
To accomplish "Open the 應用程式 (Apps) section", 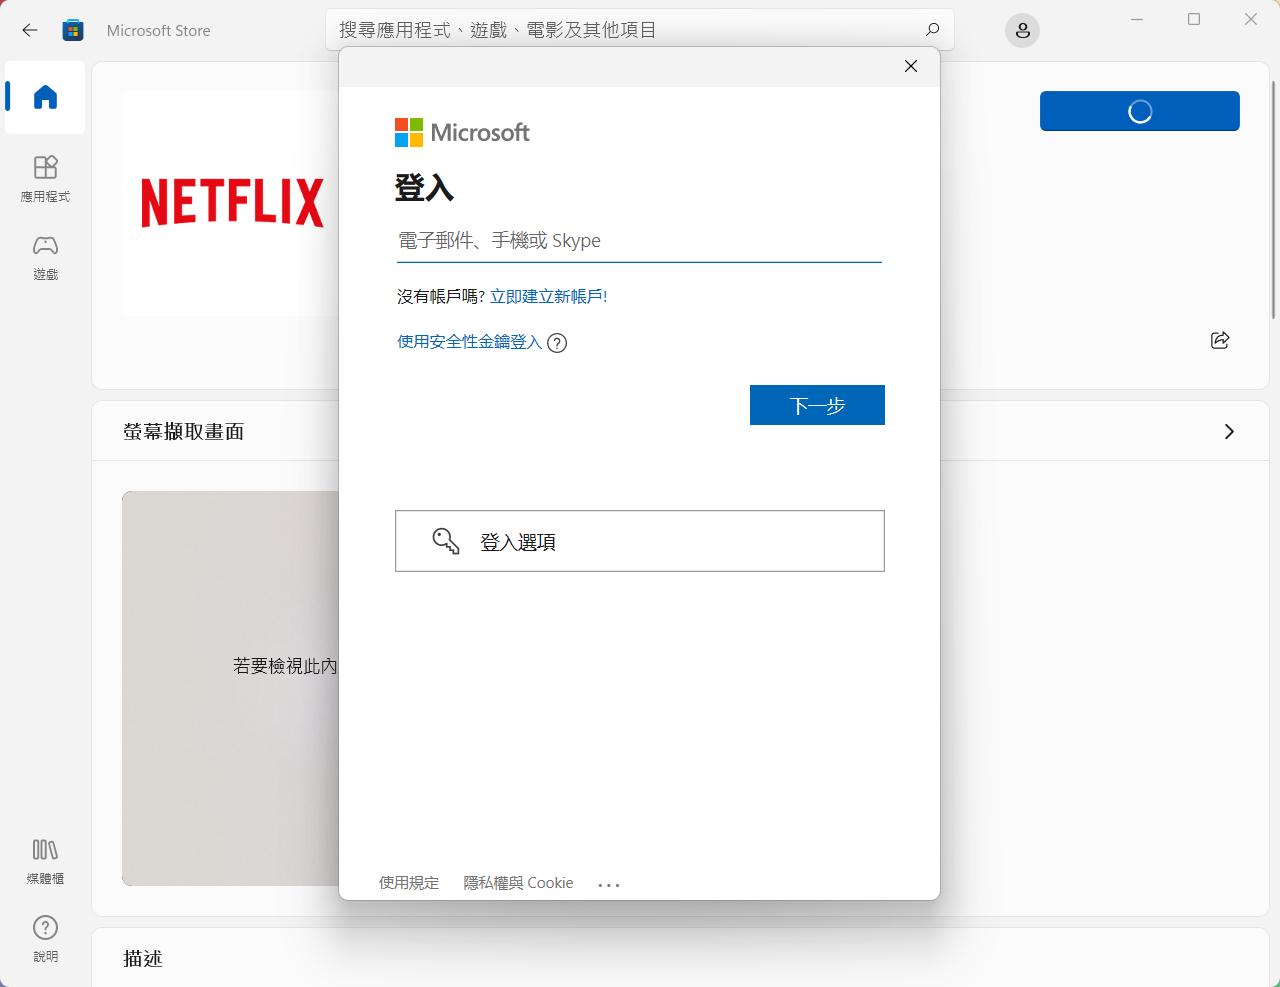I will click(x=45, y=178).
